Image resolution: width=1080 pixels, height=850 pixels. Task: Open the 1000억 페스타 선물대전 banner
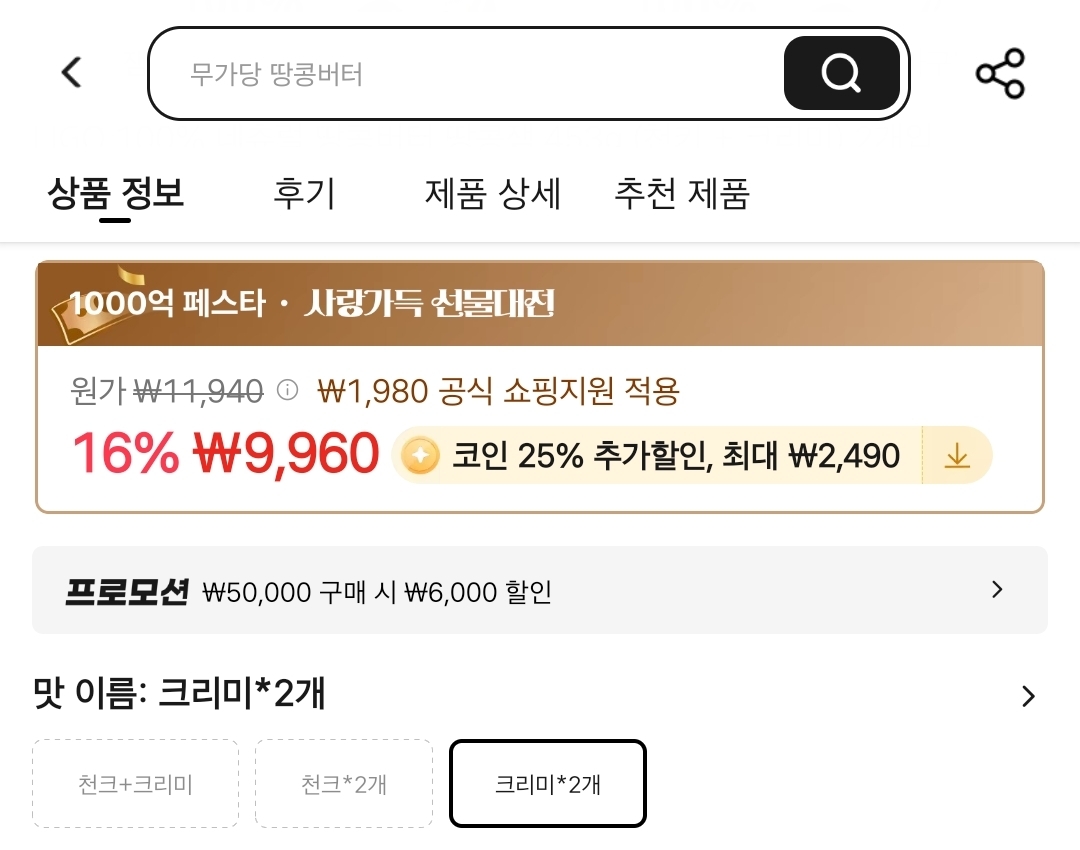click(540, 304)
